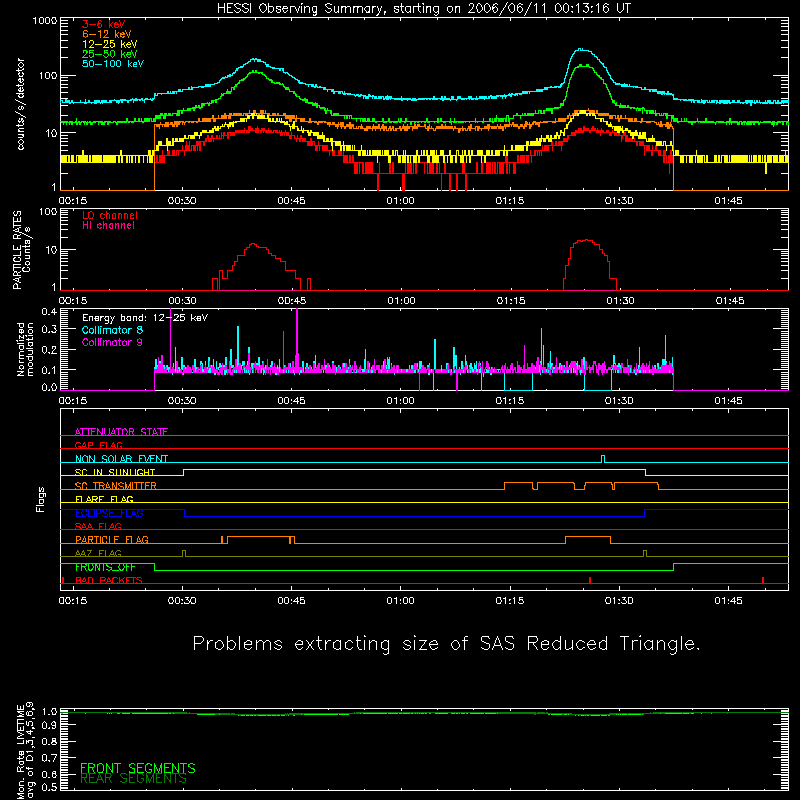
Task: Select the Collimator 9 legend label
Action: click(112, 342)
